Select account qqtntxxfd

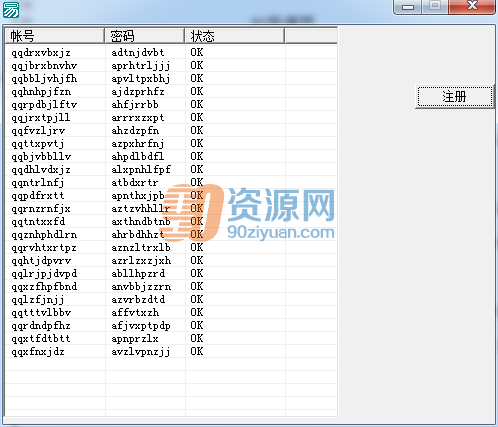click(x=38, y=222)
